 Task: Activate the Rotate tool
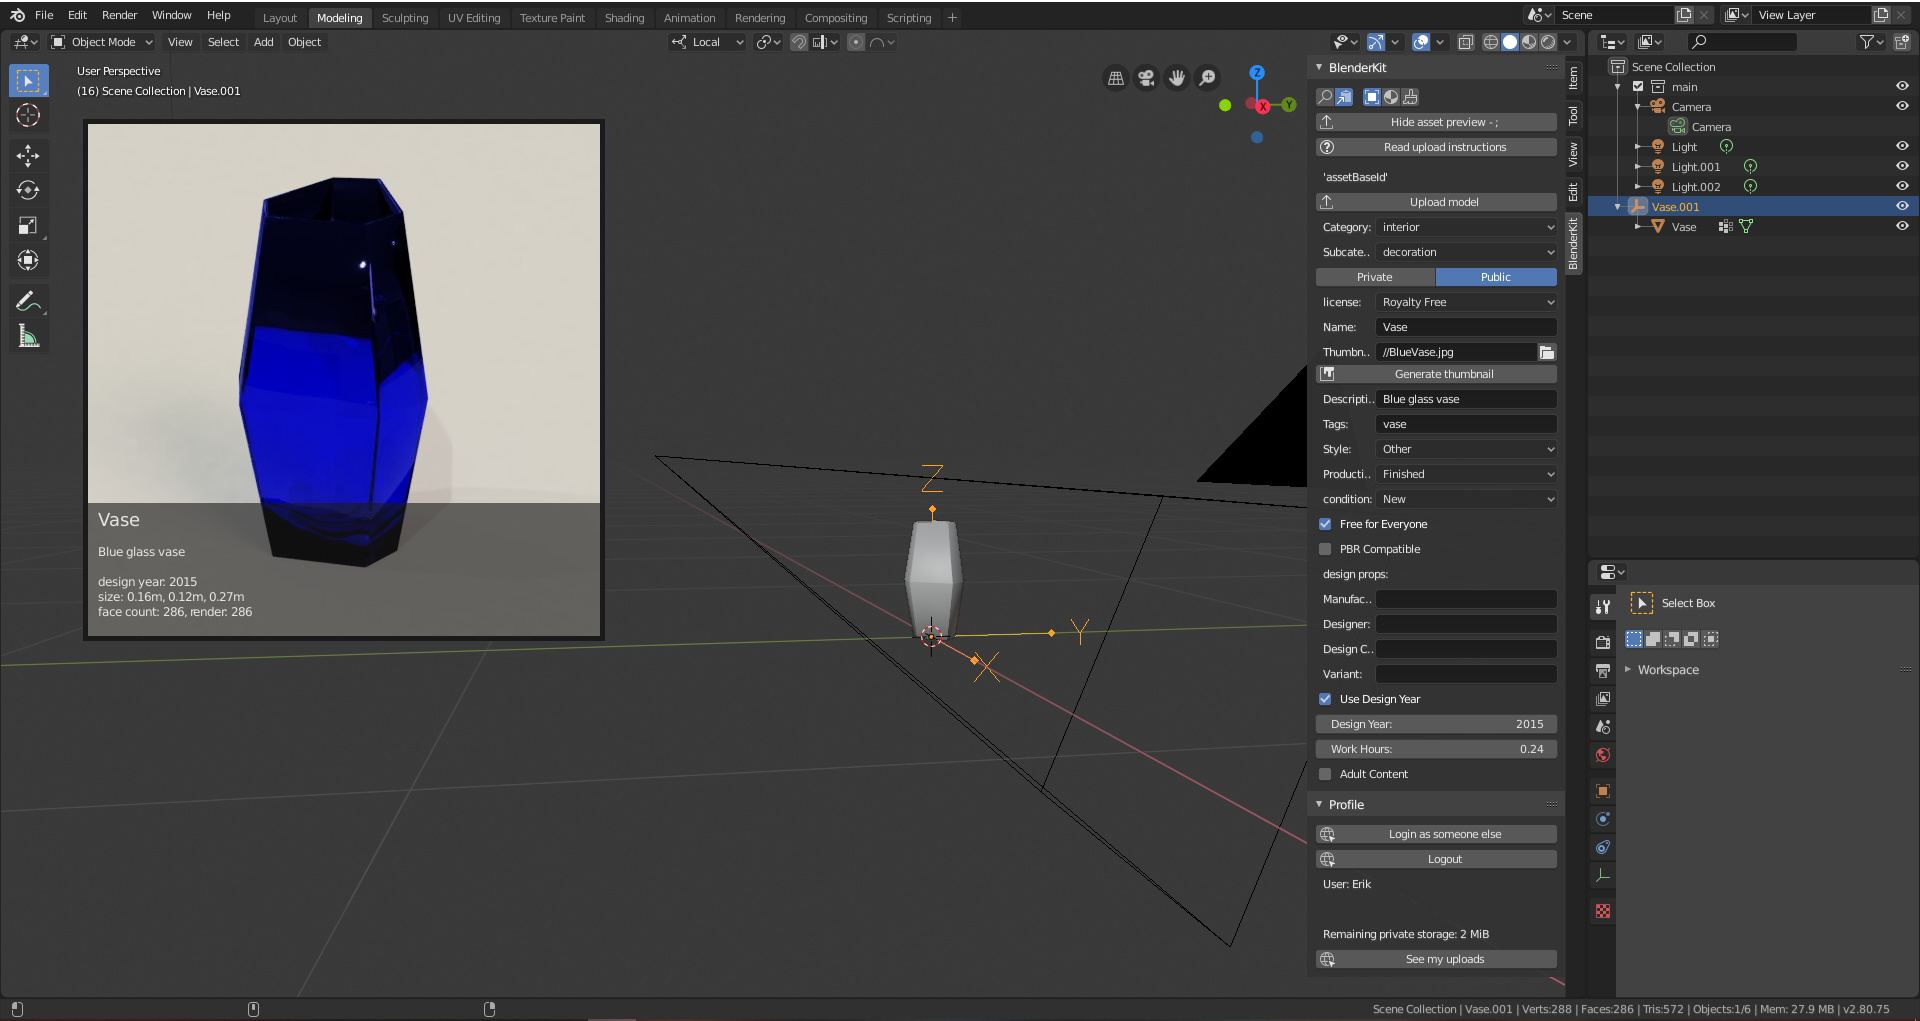(28, 190)
